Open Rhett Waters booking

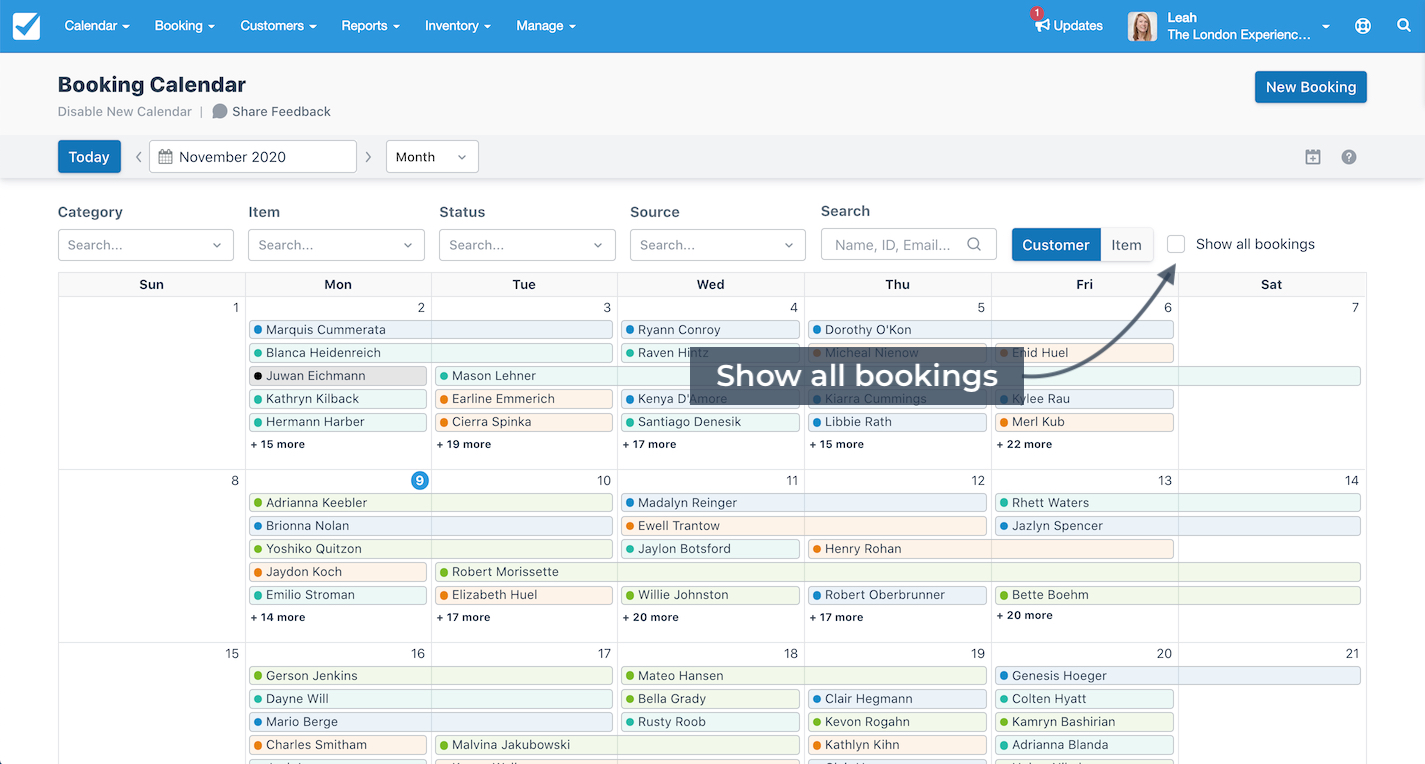pyautogui.click(x=1178, y=502)
